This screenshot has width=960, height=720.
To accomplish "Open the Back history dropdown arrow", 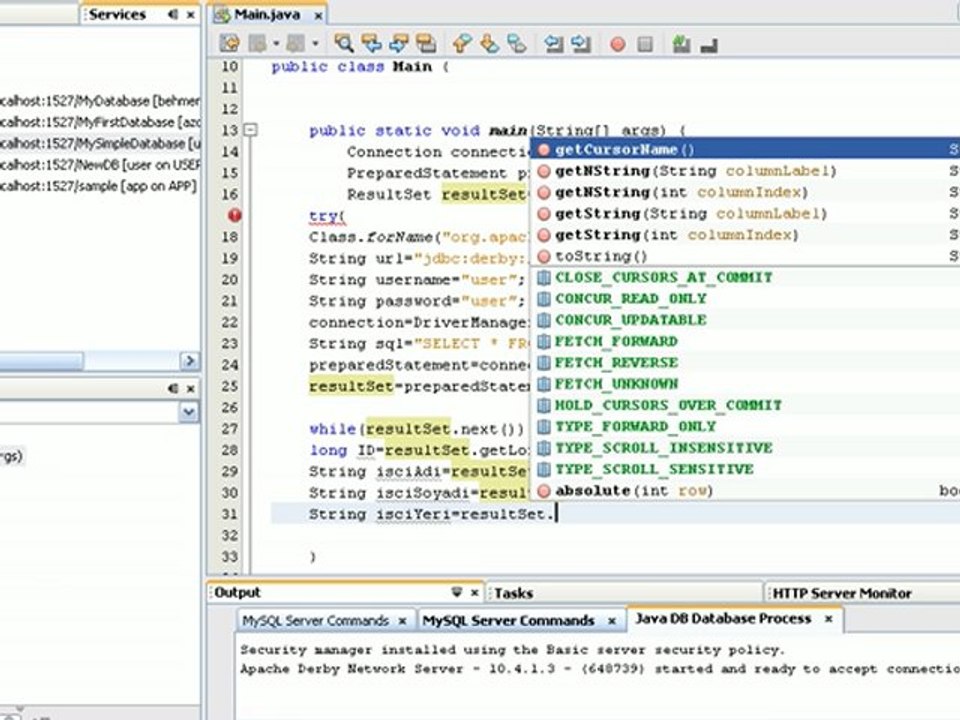I will [x=276, y=43].
